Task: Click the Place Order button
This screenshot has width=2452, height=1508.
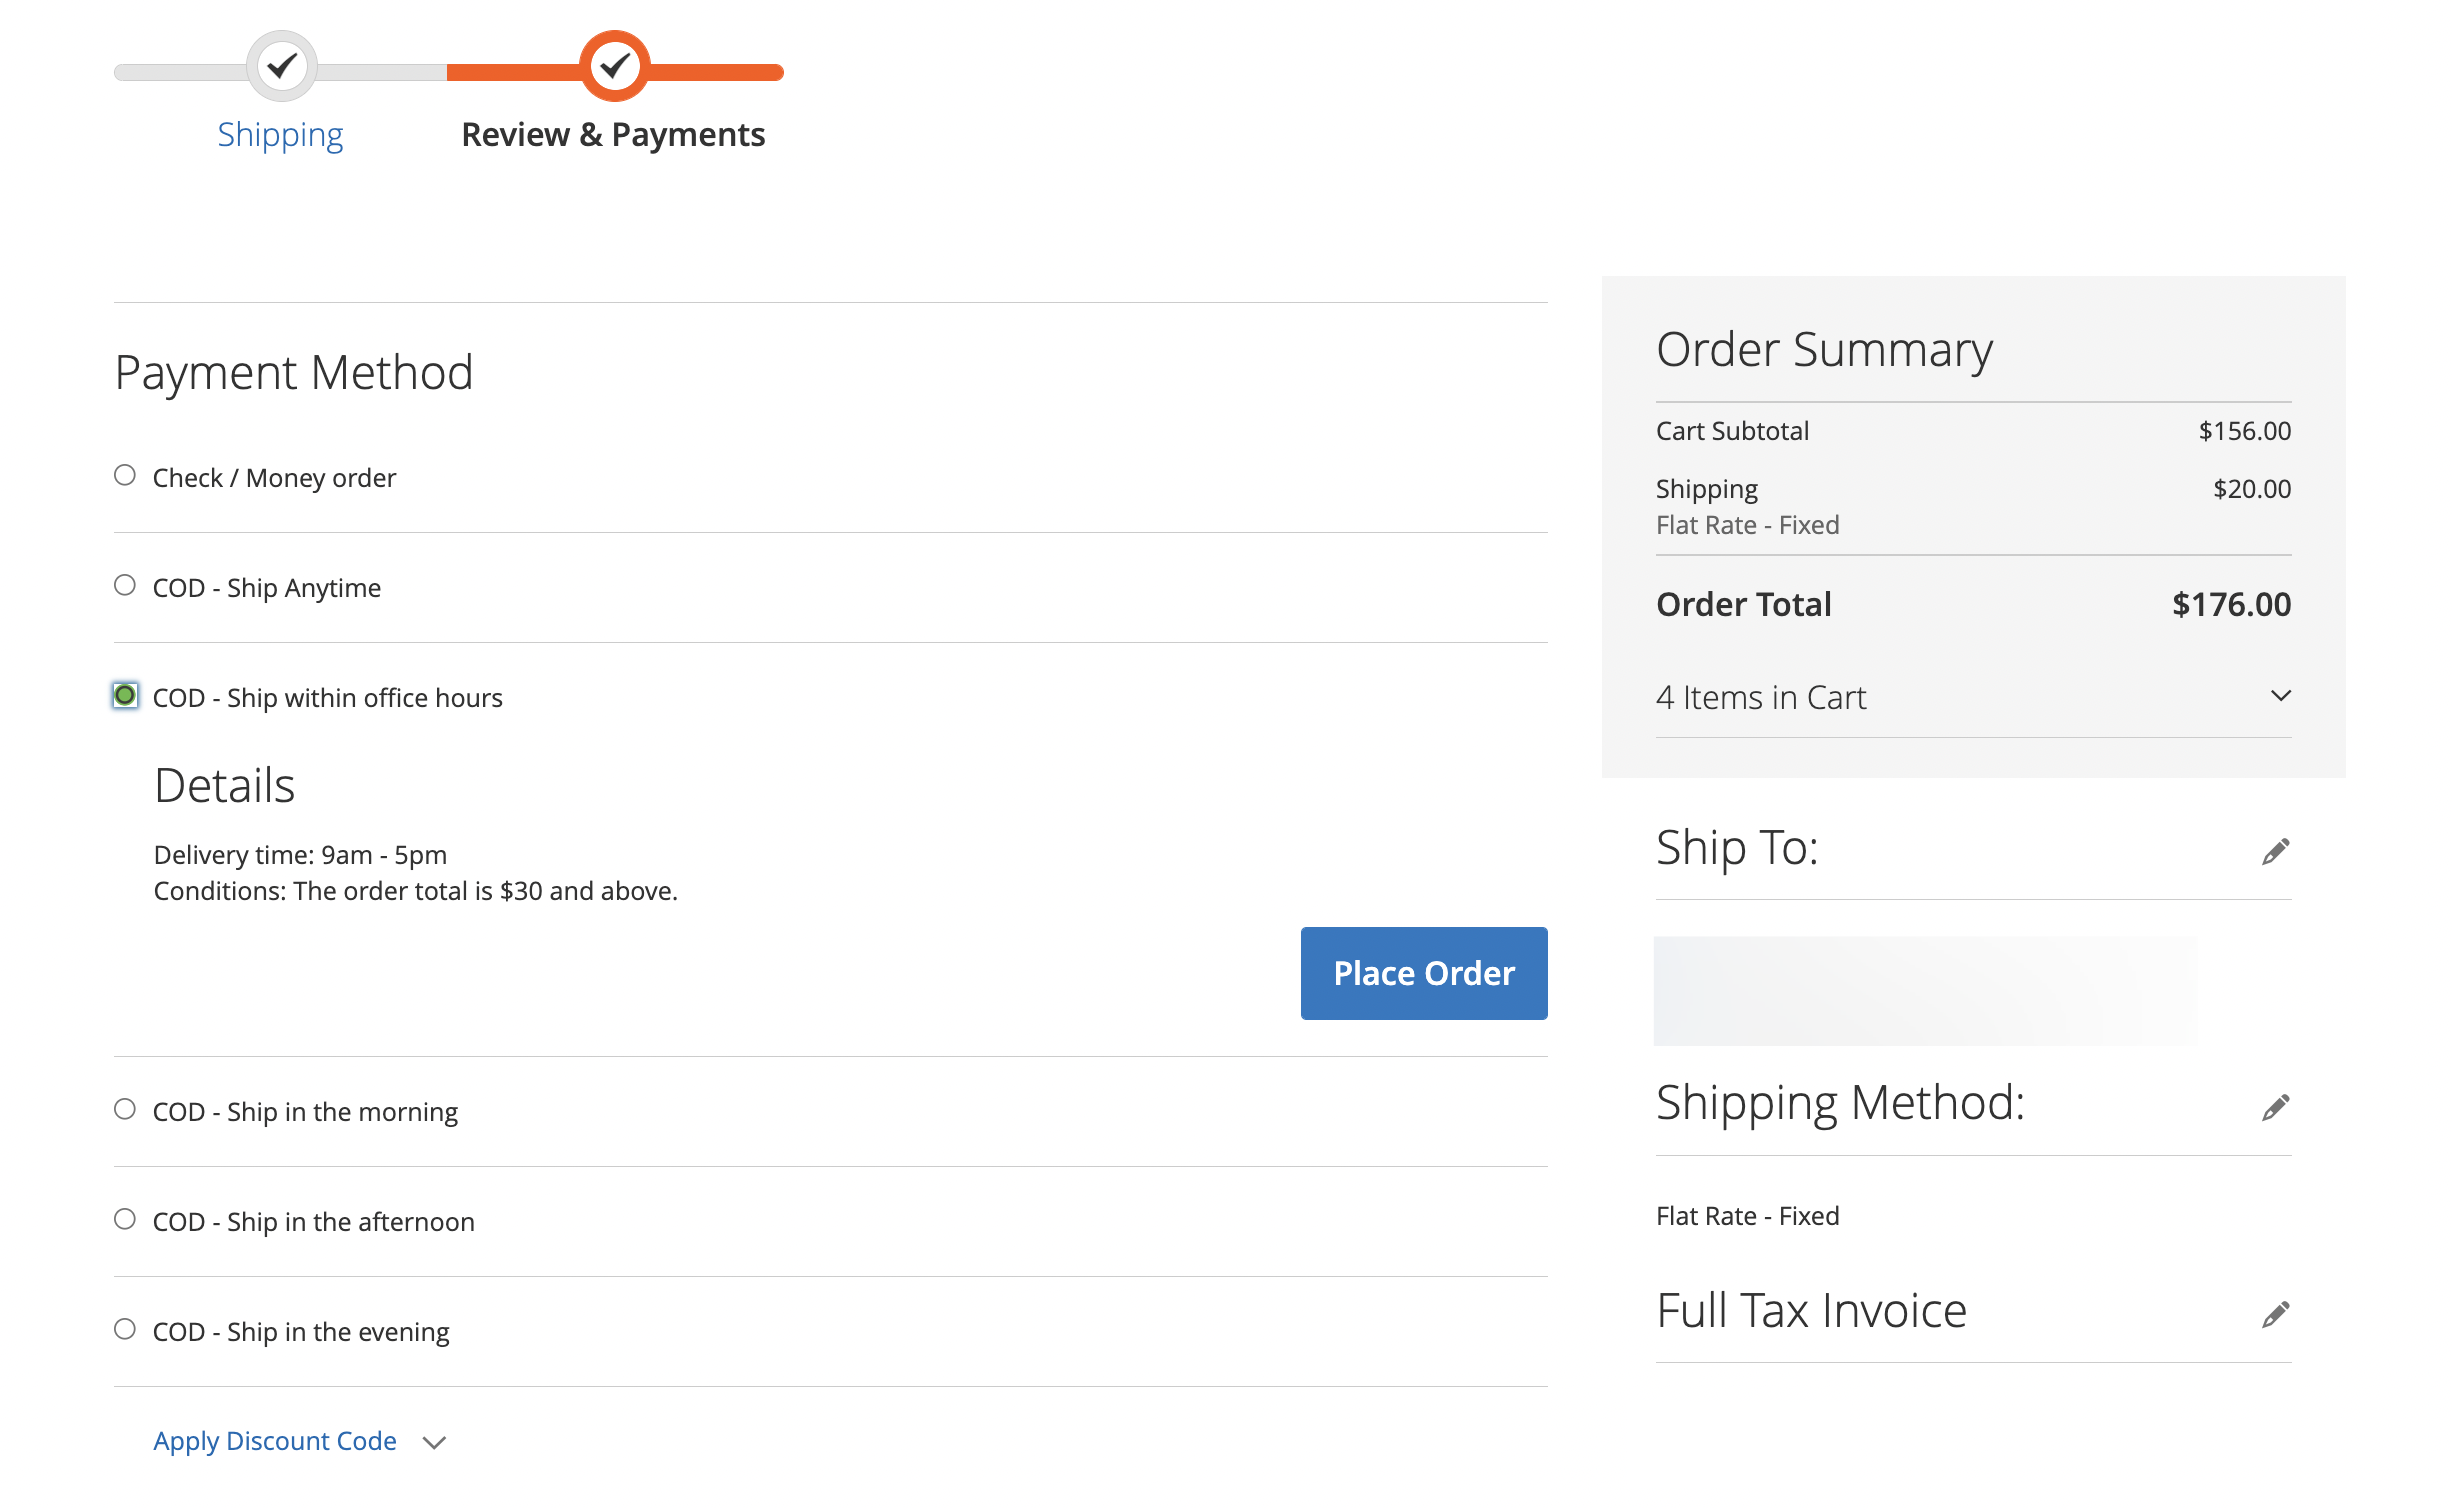Action: 1423,973
